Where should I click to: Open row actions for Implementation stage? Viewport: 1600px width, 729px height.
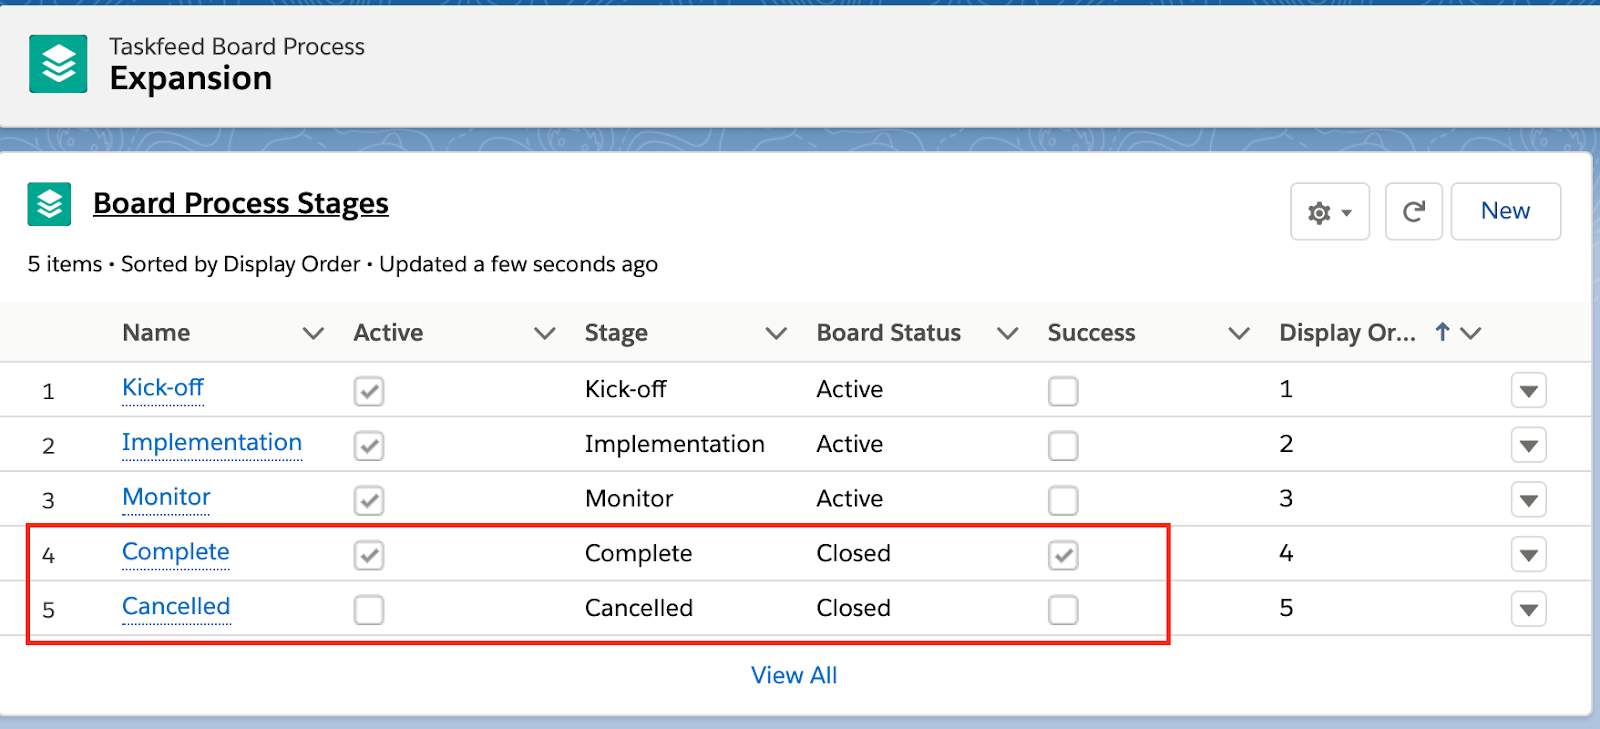[1528, 445]
